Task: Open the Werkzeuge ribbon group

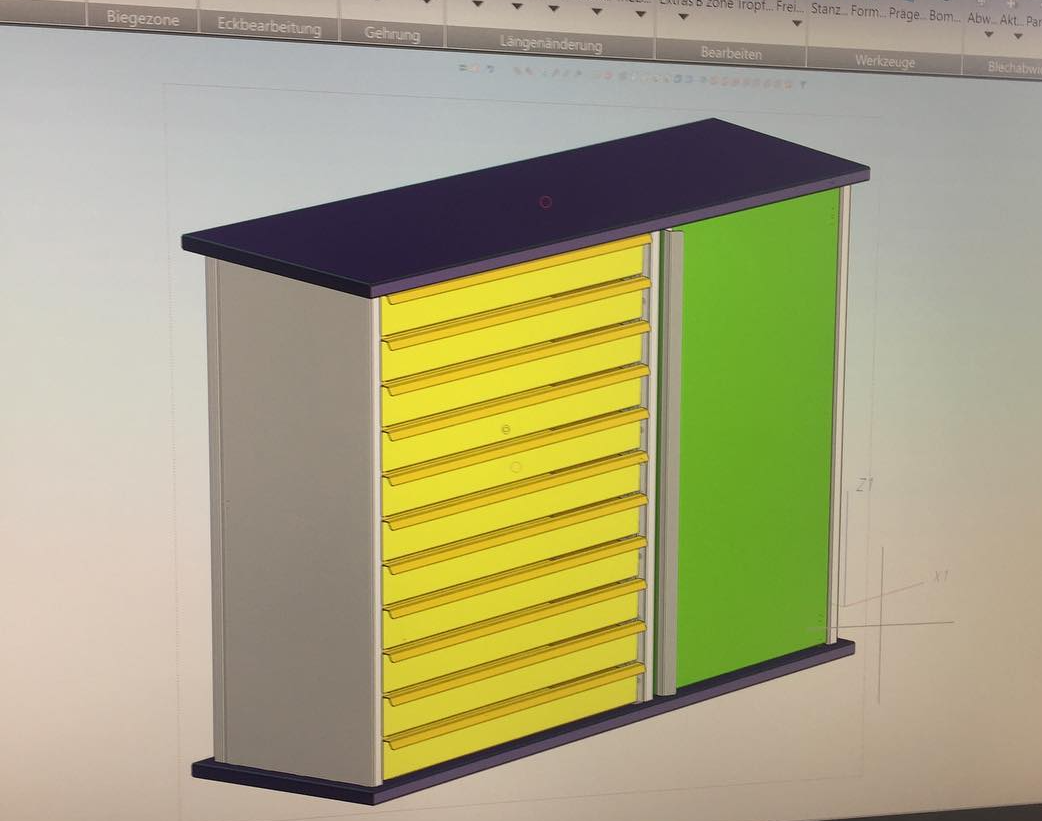Action: (x=885, y=61)
